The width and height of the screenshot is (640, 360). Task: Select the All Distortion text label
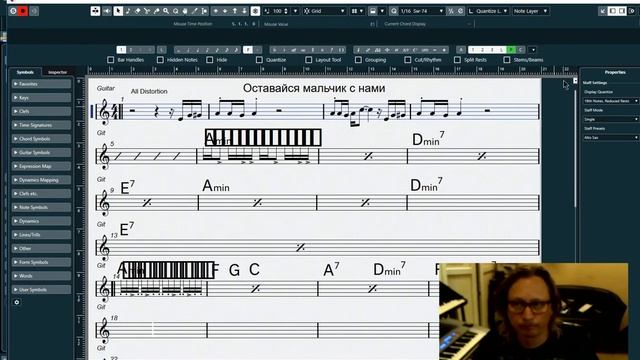tap(149, 91)
